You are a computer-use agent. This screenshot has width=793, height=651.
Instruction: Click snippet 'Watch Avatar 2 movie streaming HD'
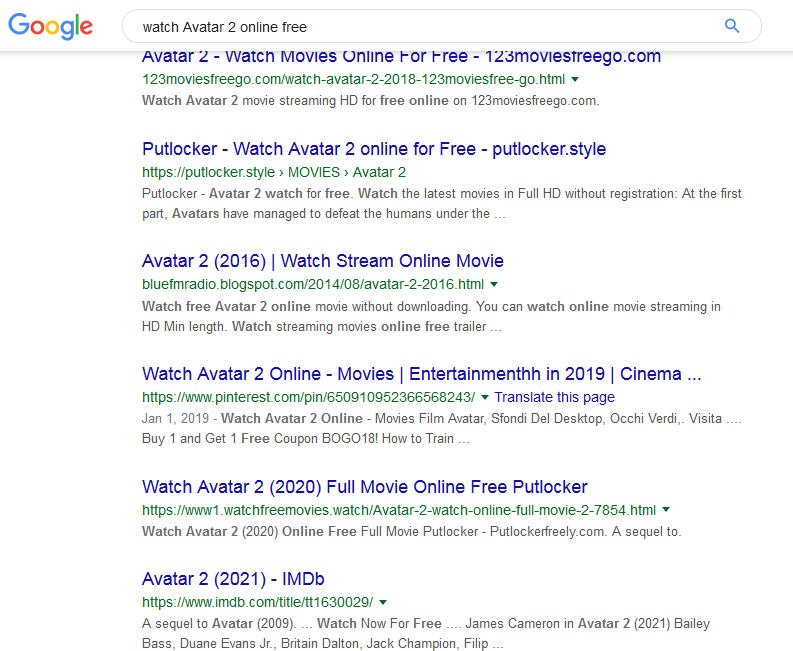tap(370, 101)
